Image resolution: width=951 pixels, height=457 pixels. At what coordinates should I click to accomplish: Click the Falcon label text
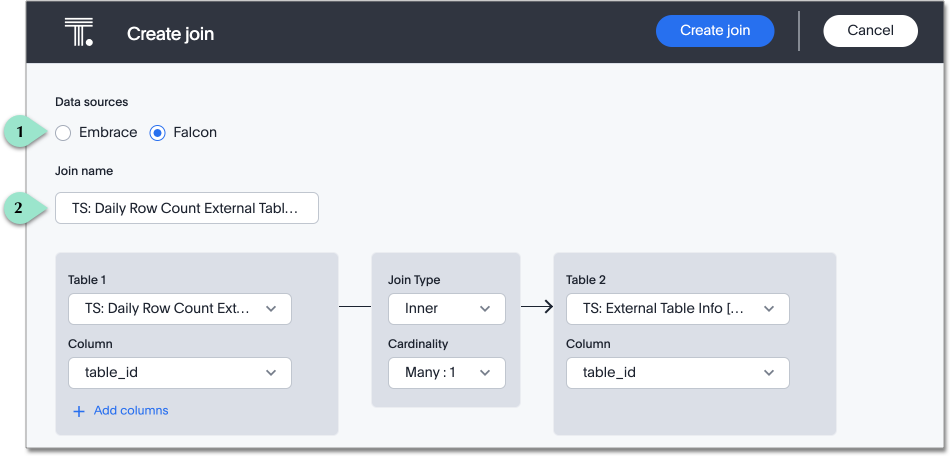[x=195, y=132]
